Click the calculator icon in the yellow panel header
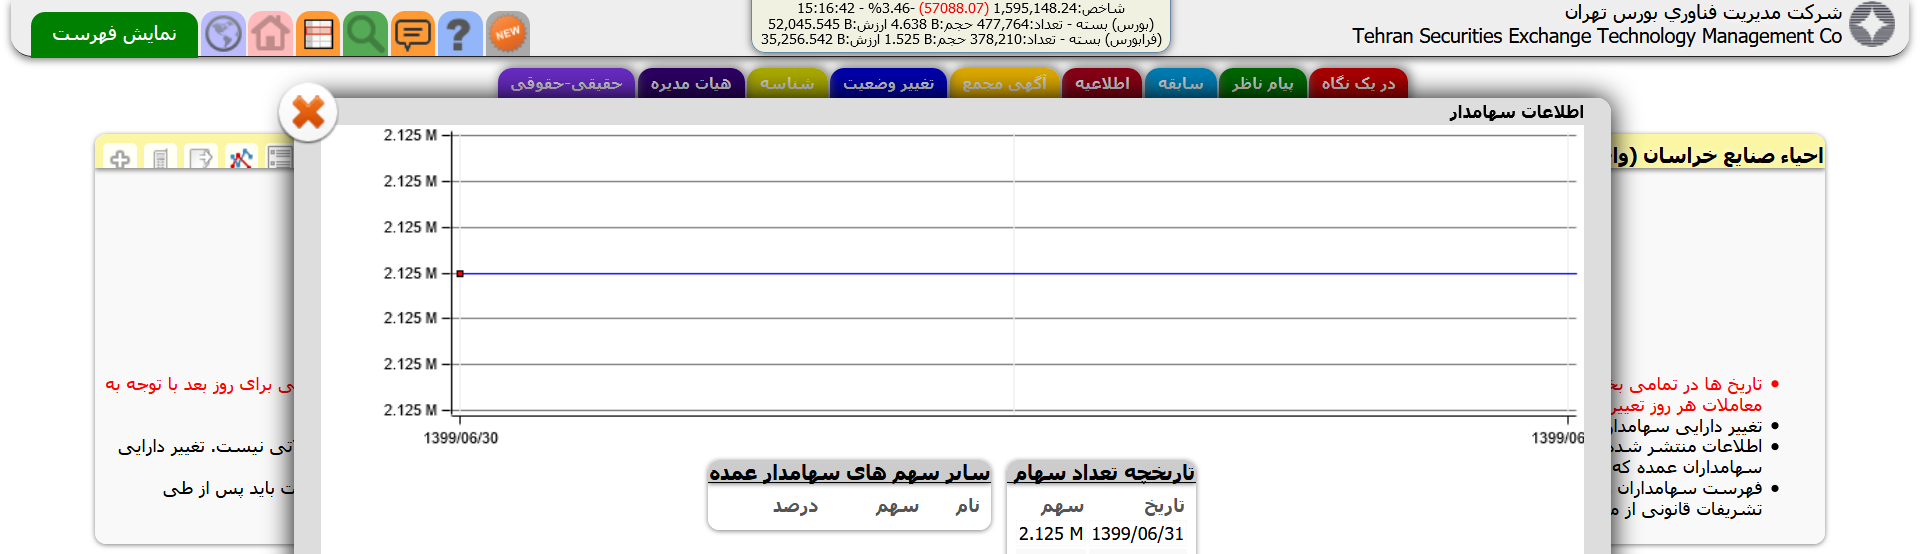 coord(160,158)
